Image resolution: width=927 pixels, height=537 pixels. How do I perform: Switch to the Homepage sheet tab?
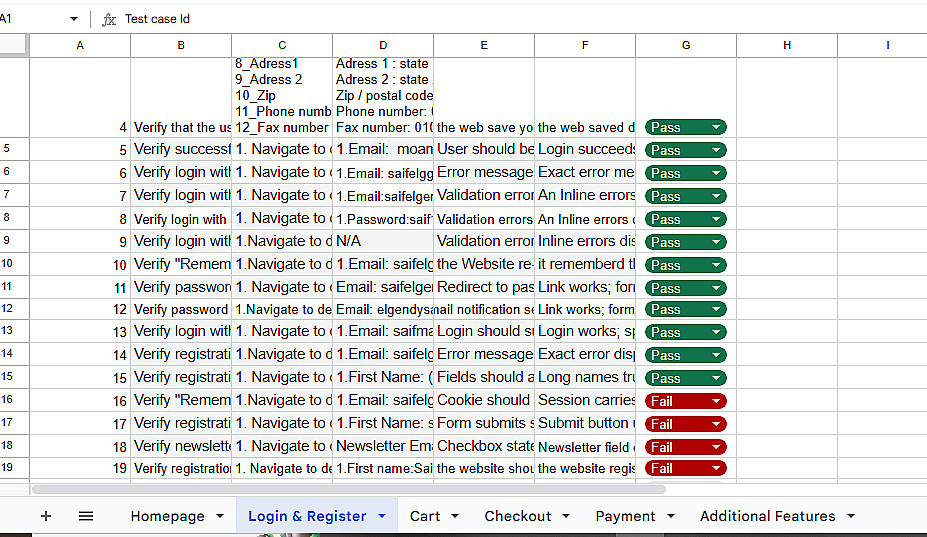(x=167, y=516)
